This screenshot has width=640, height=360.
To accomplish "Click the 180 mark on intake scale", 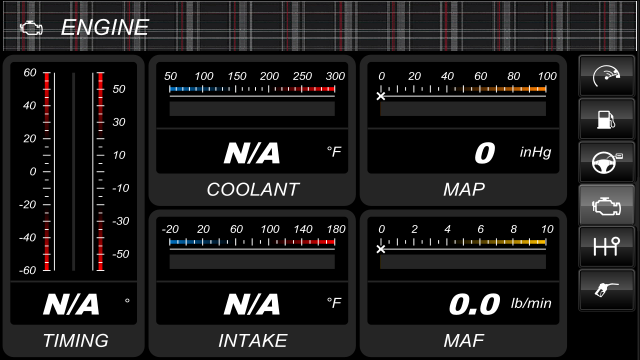I will (336, 229).
